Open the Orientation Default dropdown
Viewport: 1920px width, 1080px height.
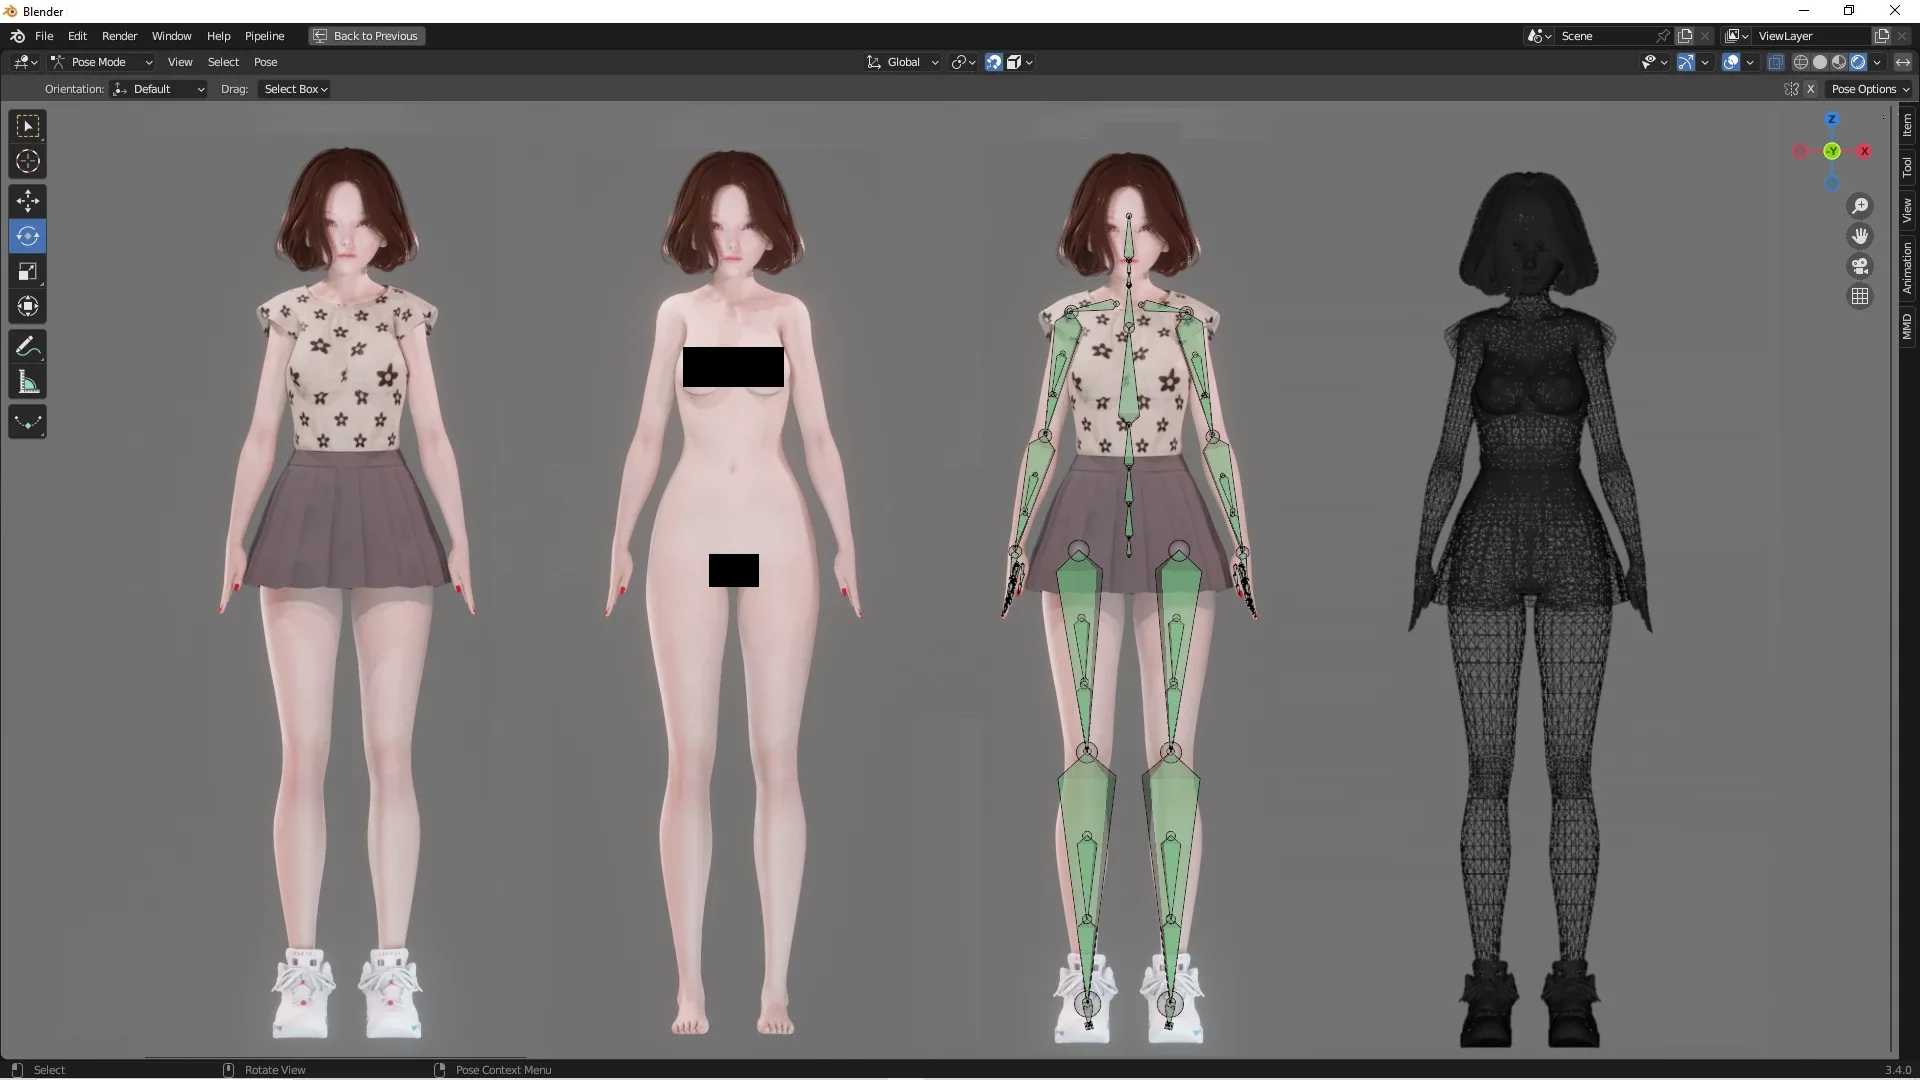[x=158, y=89]
